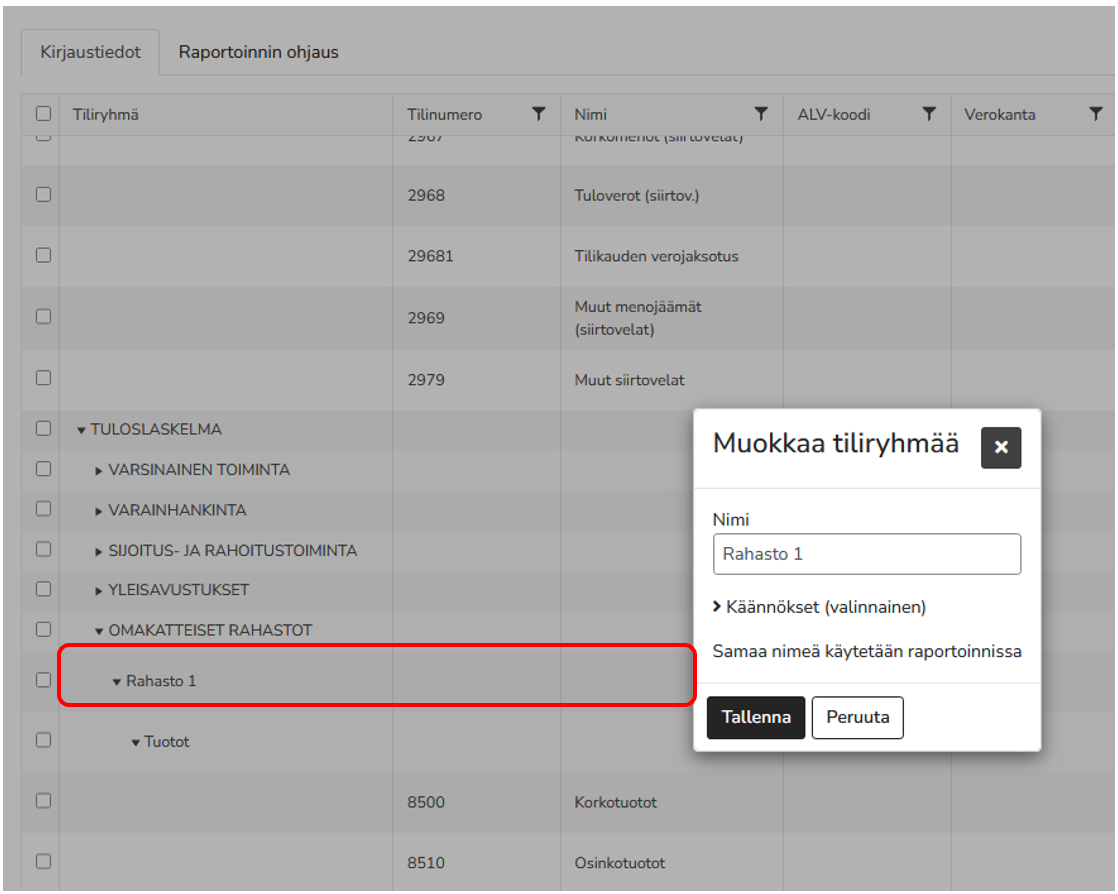Check the VARAINHANKINTA row checkbox
Image resolution: width=1118 pixels, height=894 pixels.
[43, 509]
